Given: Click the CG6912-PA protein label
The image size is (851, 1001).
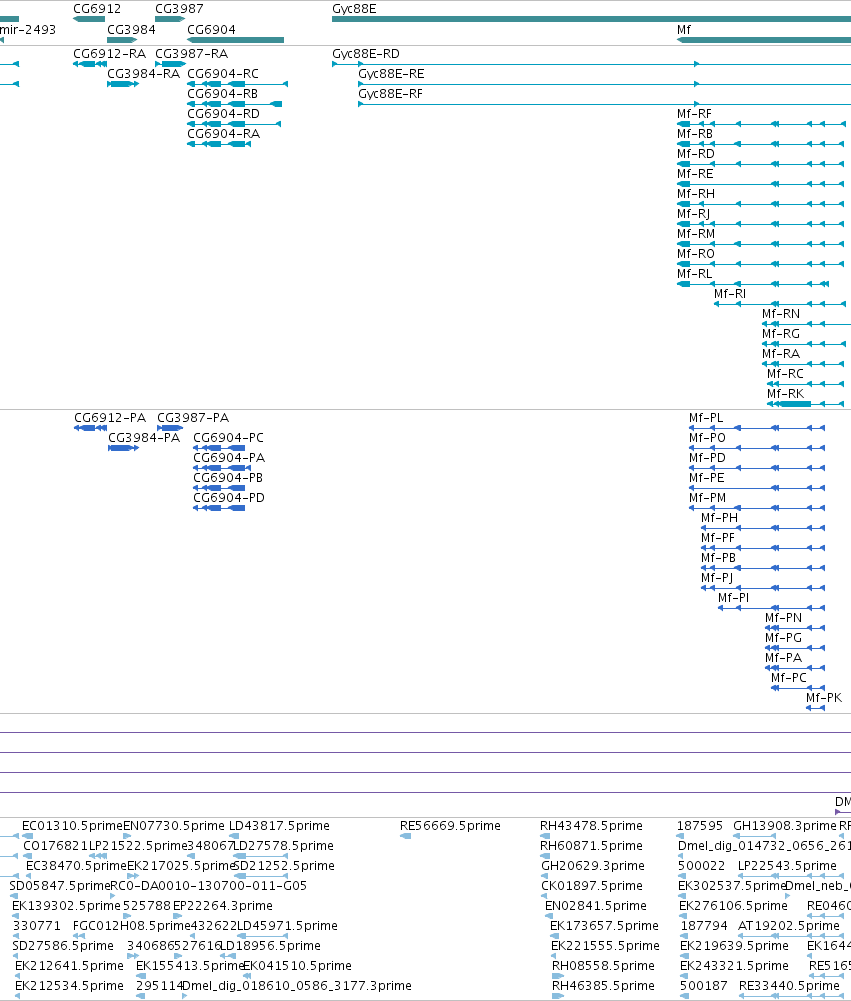Looking at the screenshot, I should [110, 418].
